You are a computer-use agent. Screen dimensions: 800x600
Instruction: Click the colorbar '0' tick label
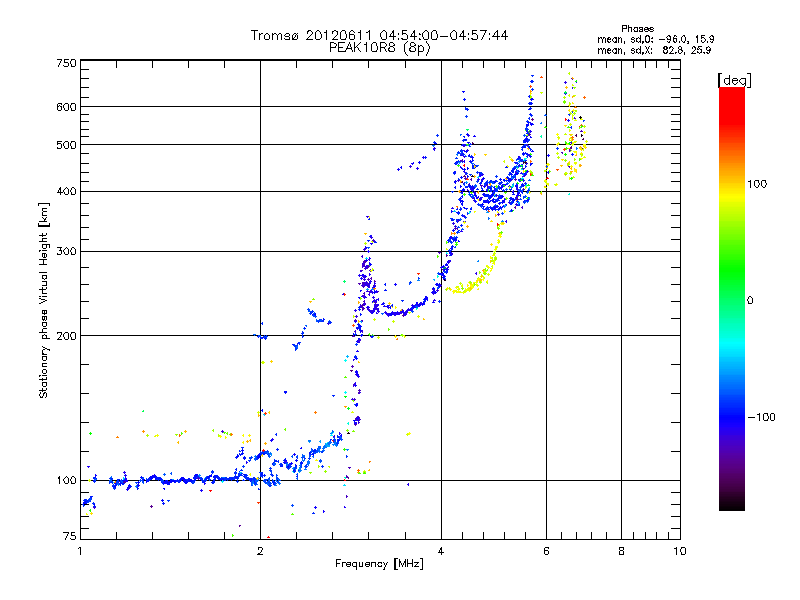pos(750,300)
